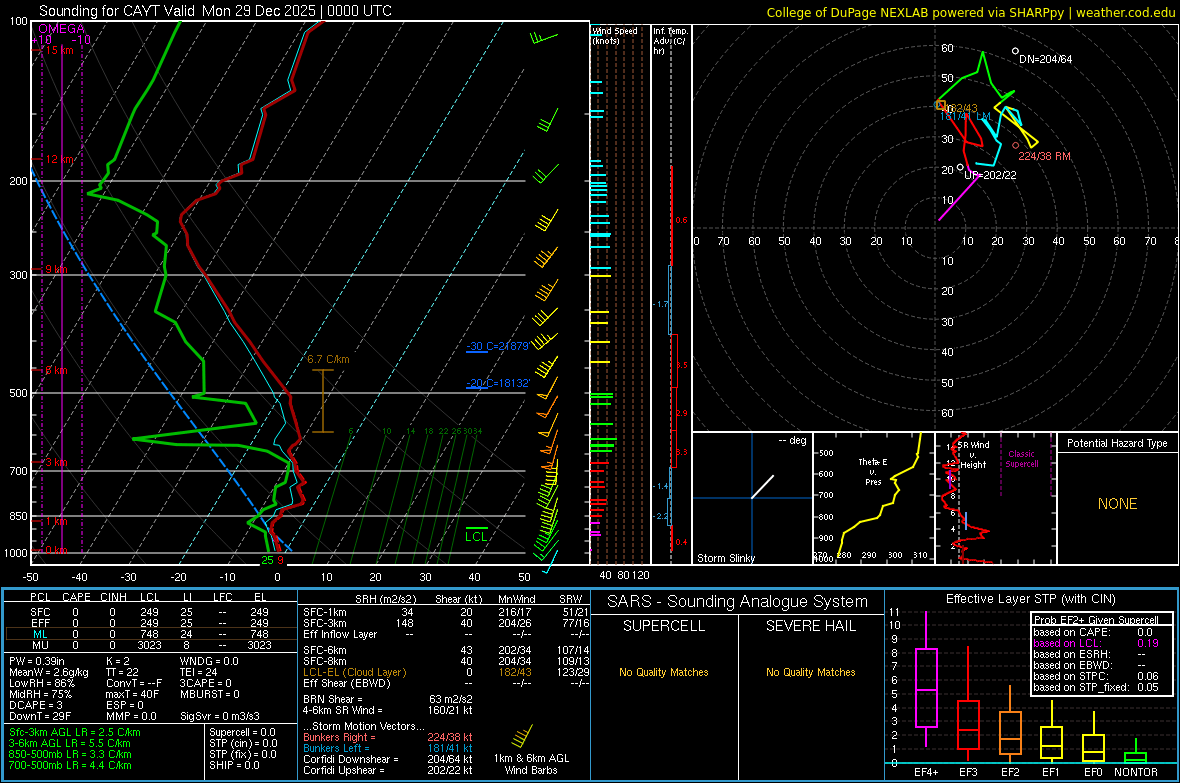Click the 'Supercell = 0.0' value
The height and width of the screenshot is (783, 1180).
(x=242, y=732)
